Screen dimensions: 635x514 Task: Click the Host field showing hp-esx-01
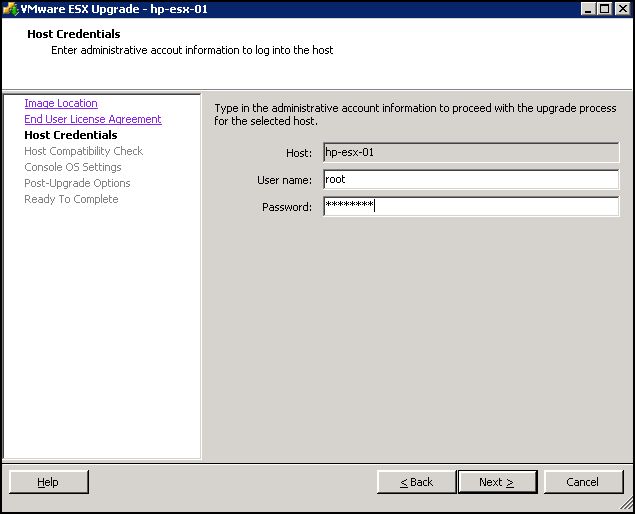pyautogui.click(x=471, y=153)
